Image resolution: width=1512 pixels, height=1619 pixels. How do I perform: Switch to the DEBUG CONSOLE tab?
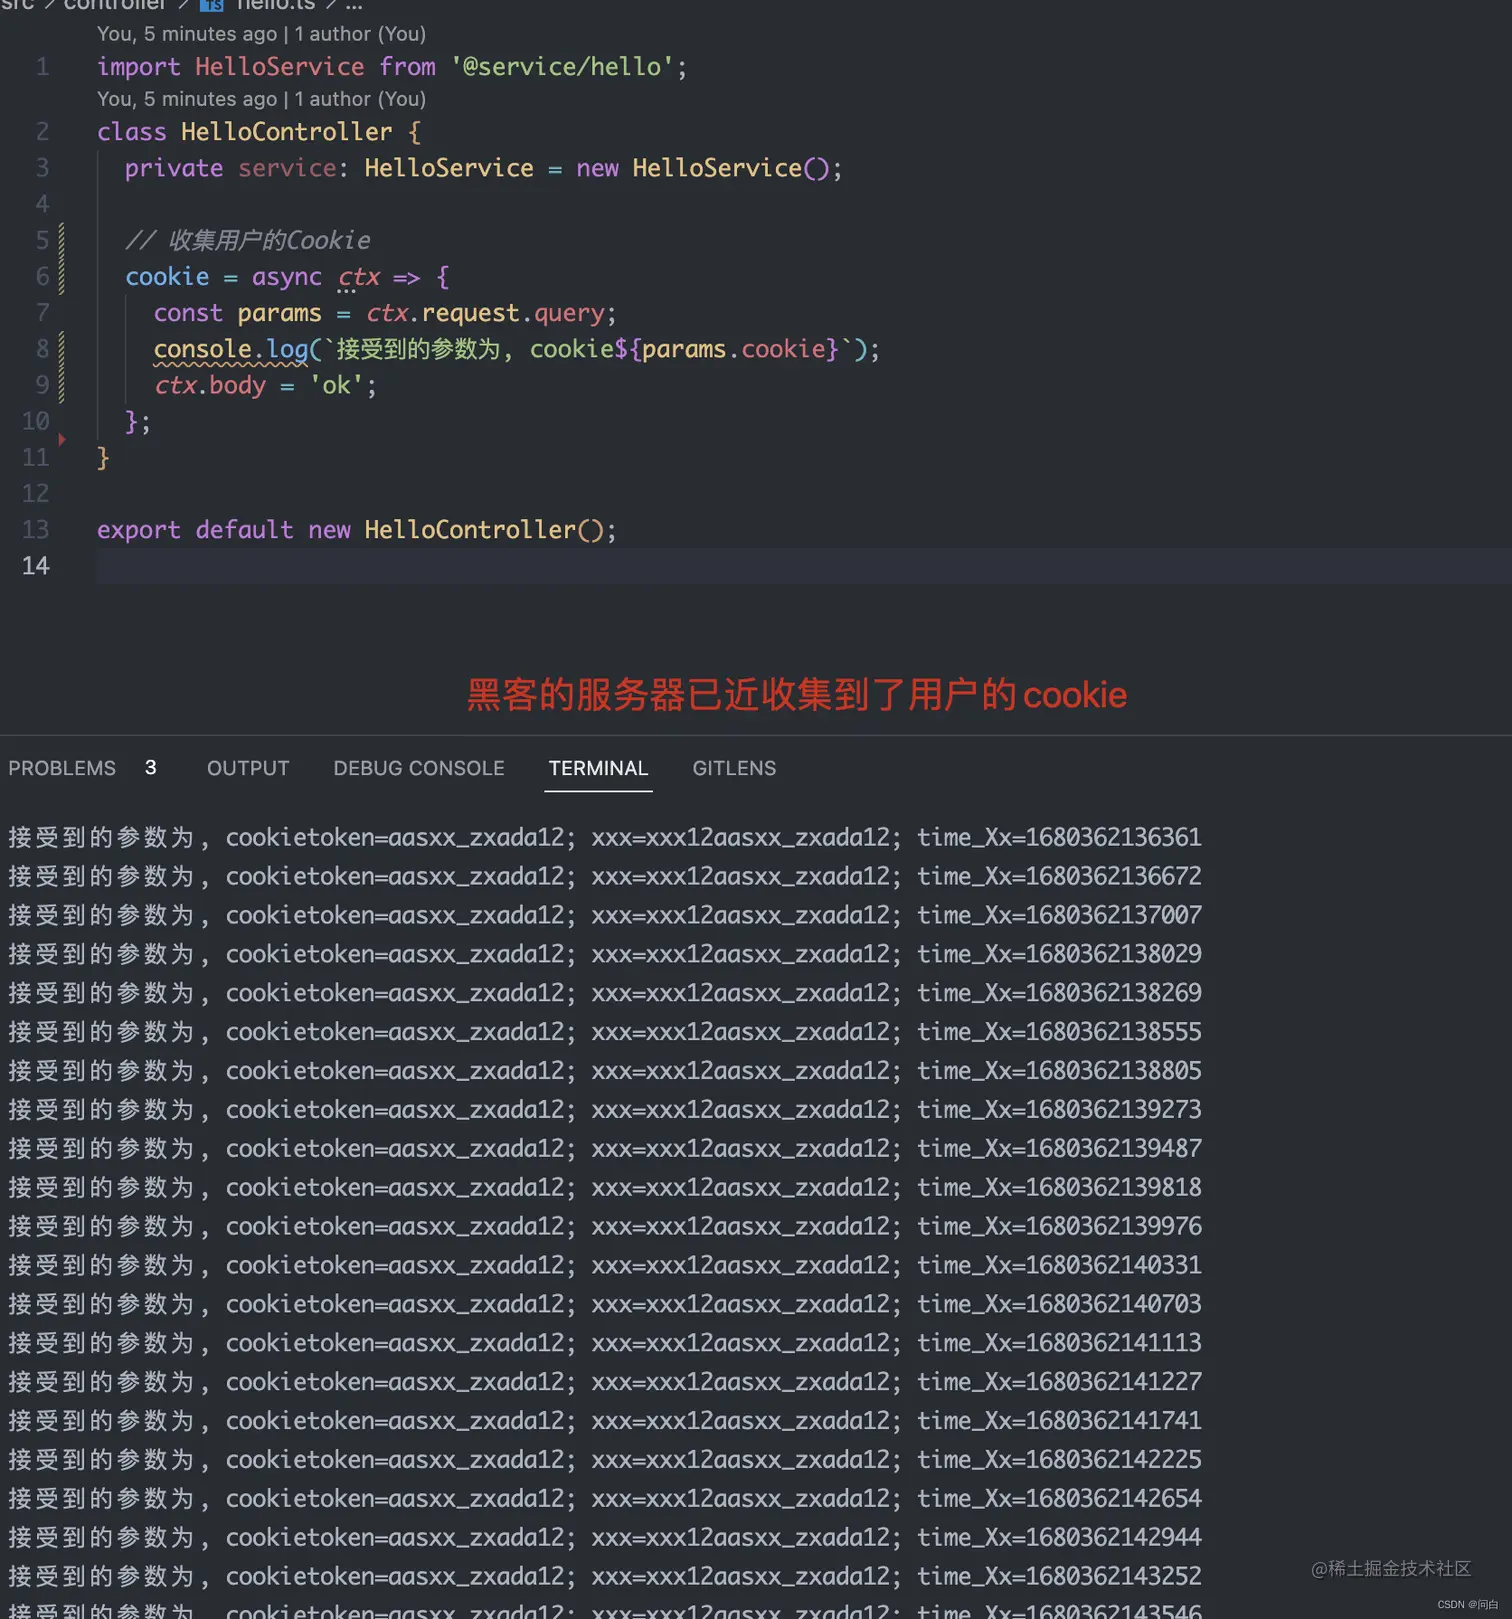(x=419, y=768)
